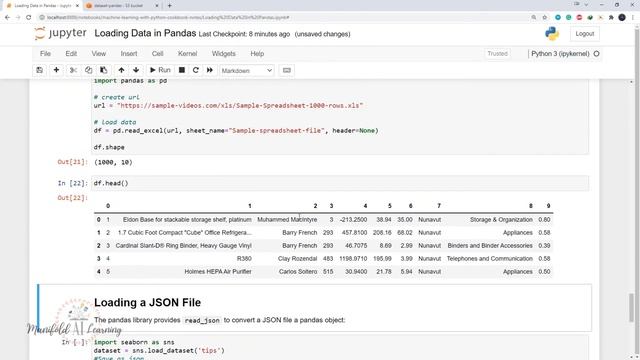Click 'Binders and Binder Accessories' cell
640x360 pixels.
[490, 246]
